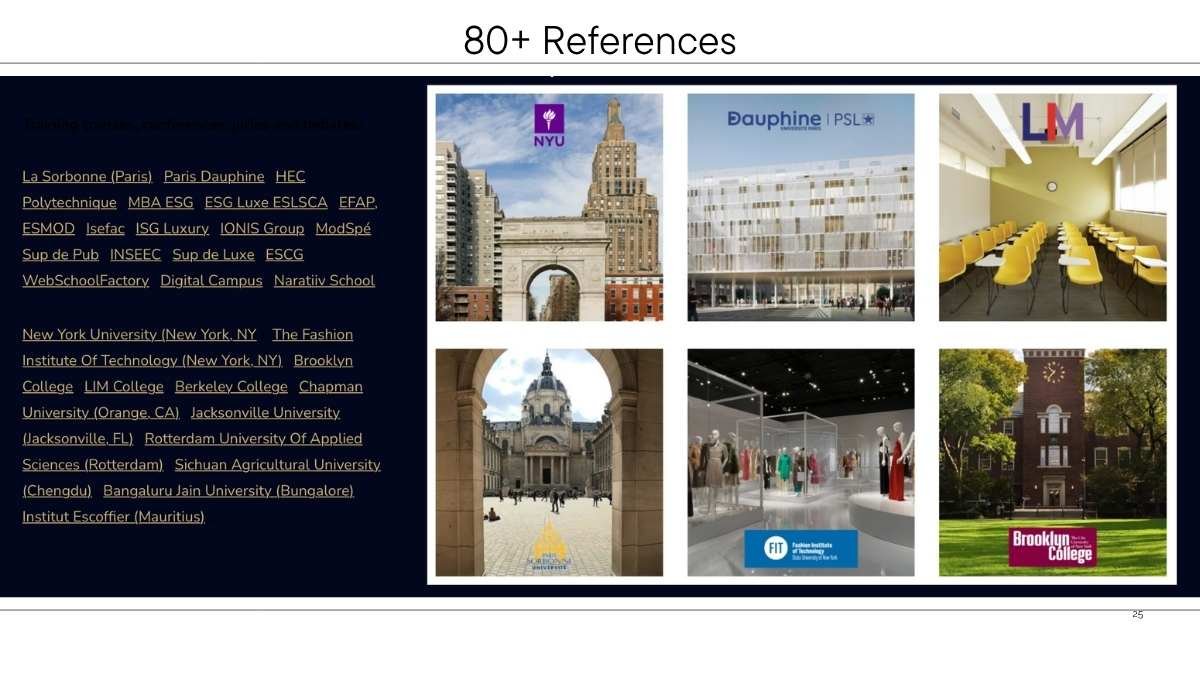Open the La Sorbonne (Paris) link
Image resolution: width=1200 pixels, height=675 pixels.
tap(87, 177)
